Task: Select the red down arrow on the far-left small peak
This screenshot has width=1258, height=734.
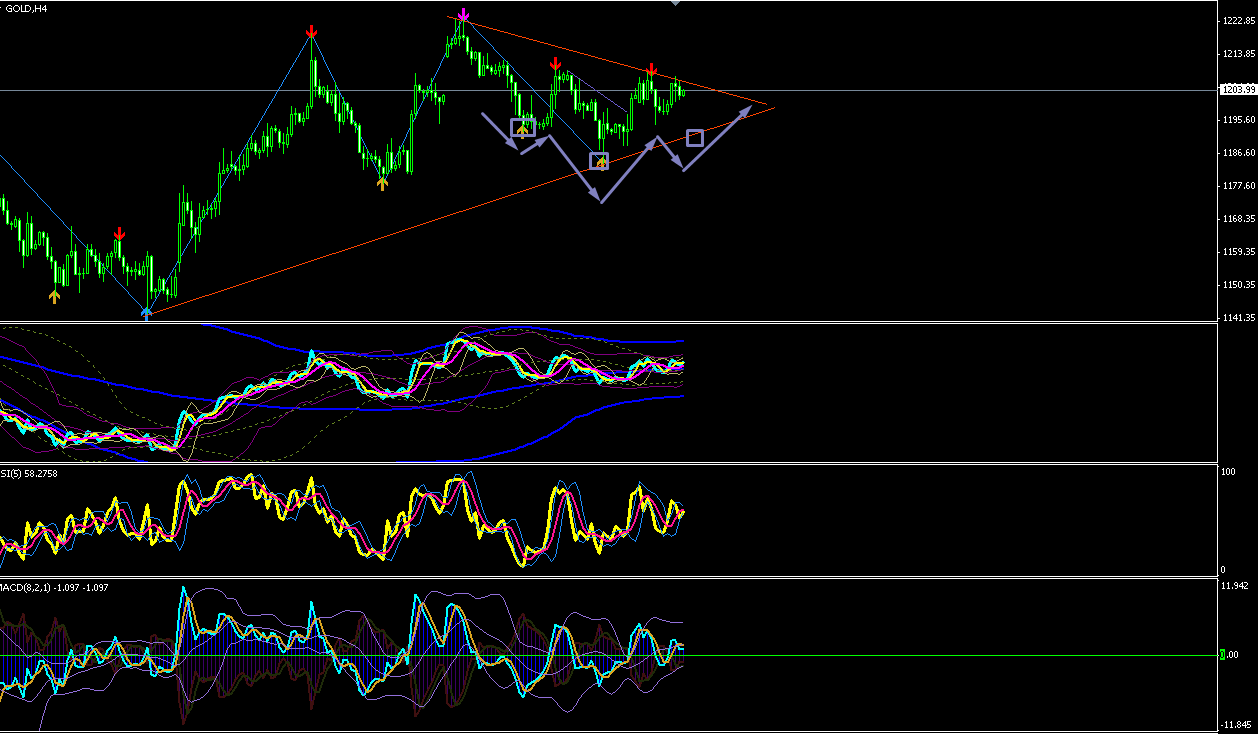Action: 120,234
